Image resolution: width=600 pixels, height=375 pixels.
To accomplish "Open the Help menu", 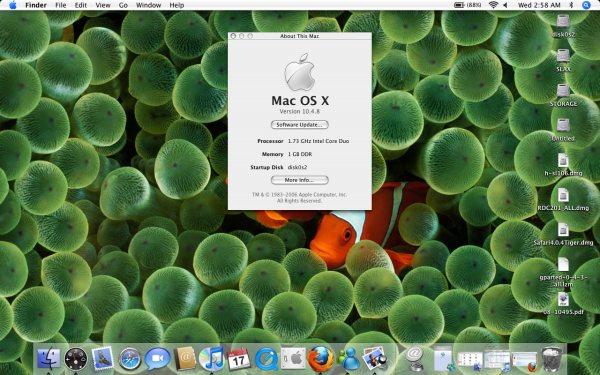I will tap(177, 5).
